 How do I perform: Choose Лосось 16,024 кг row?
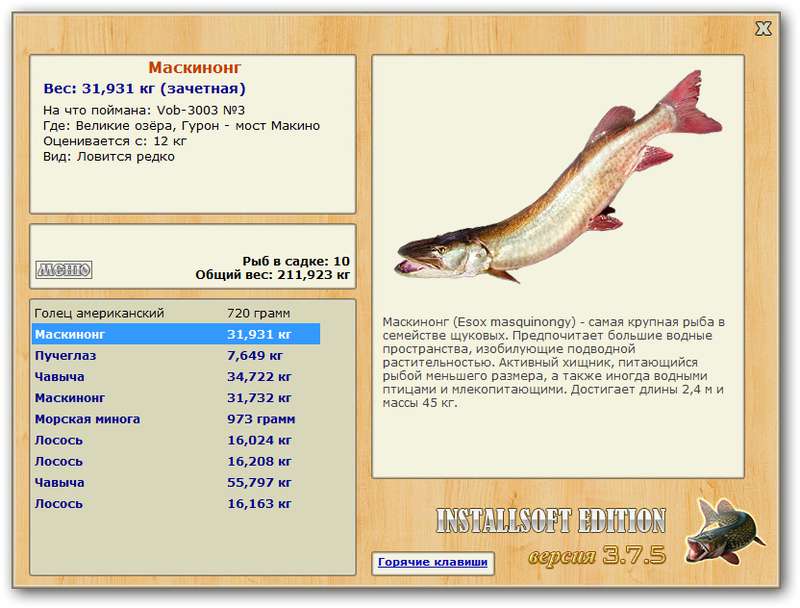(176, 440)
